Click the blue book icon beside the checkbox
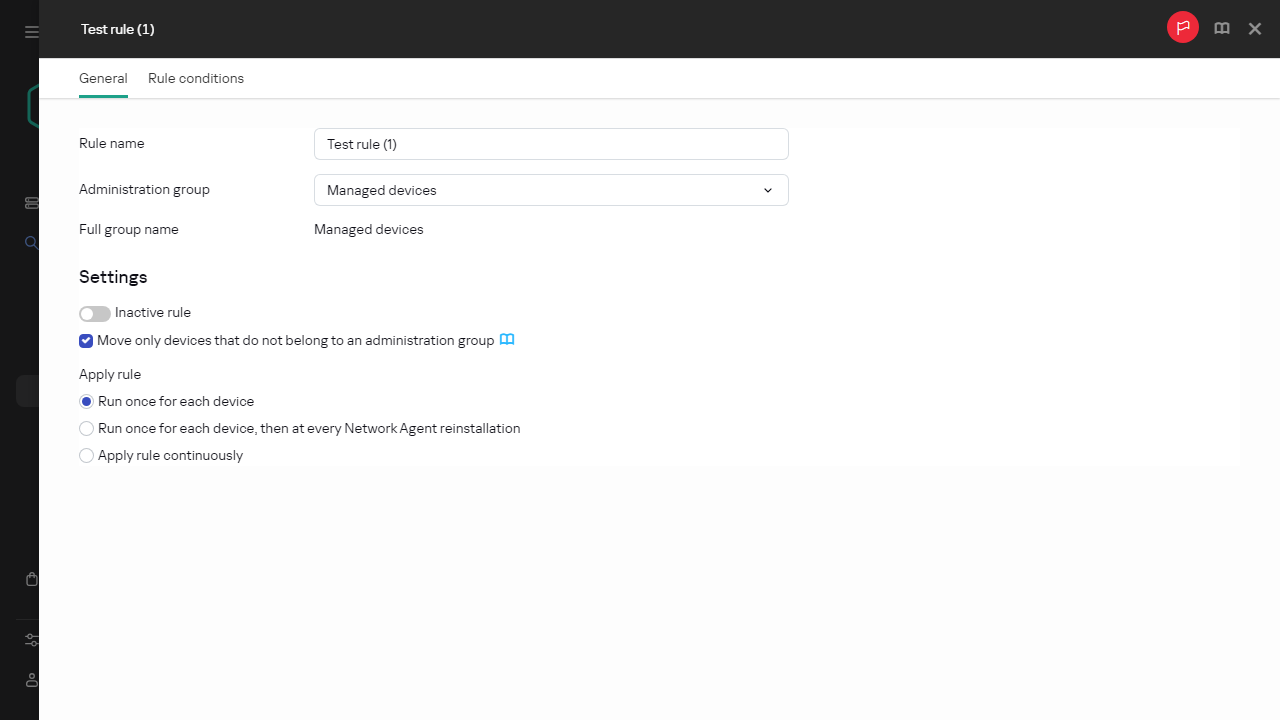 507,340
